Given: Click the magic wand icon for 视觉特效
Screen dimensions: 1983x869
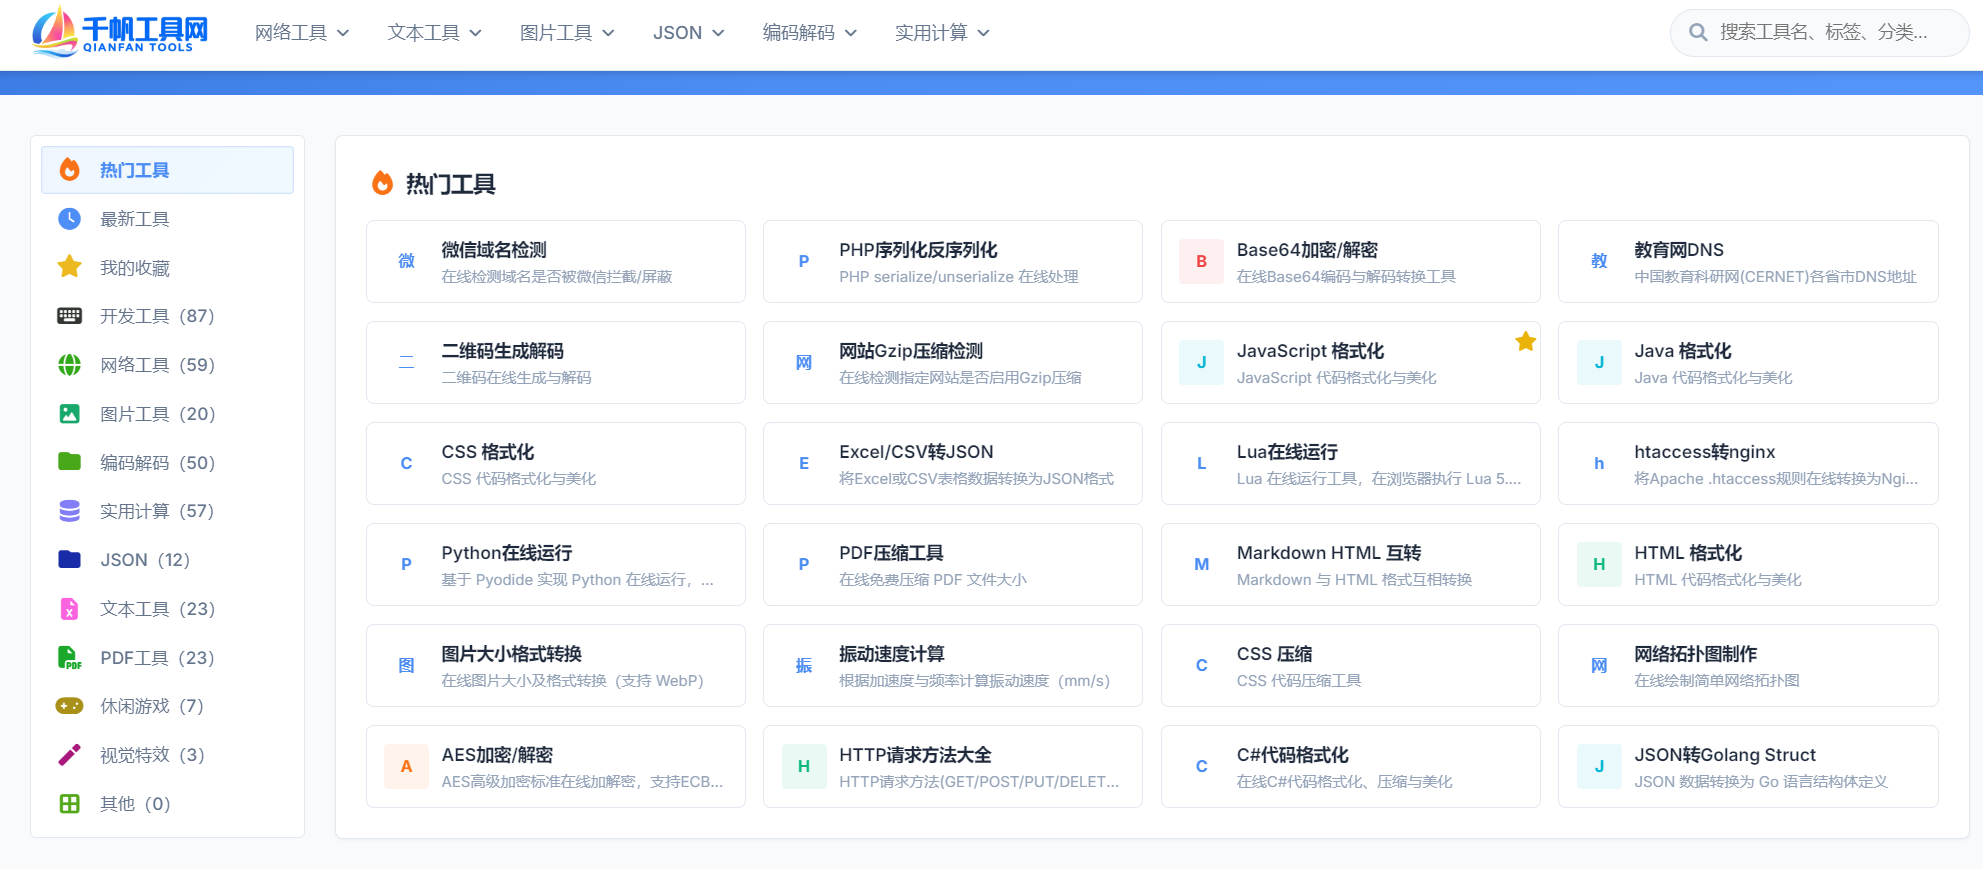Looking at the screenshot, I should (x=69, y=755).
